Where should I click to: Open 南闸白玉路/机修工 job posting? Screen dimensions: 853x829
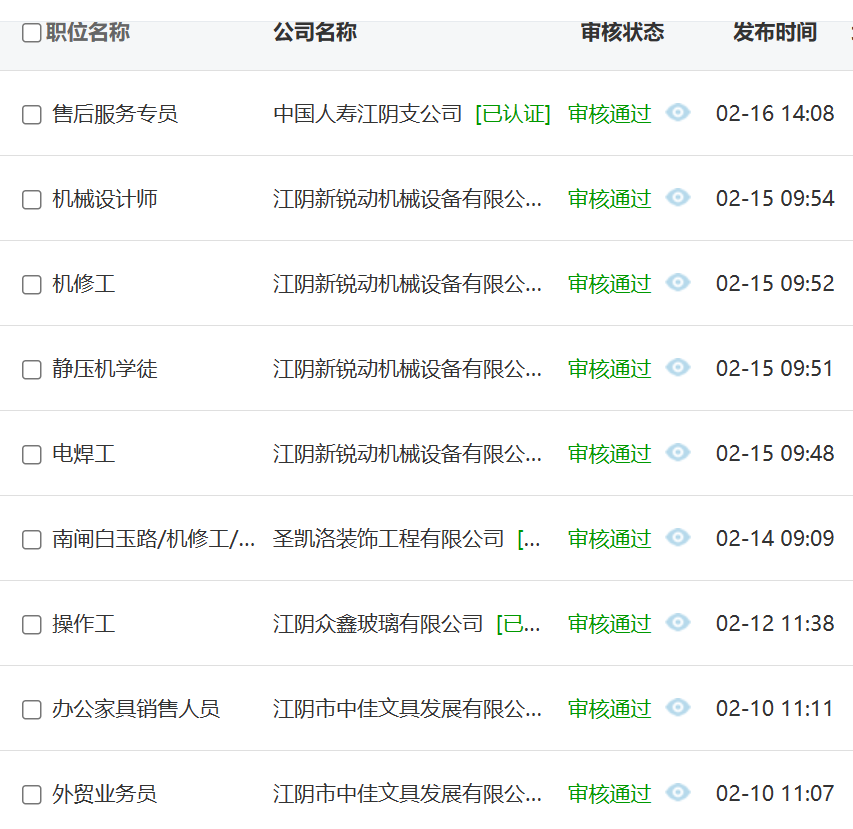pos(153,539)
